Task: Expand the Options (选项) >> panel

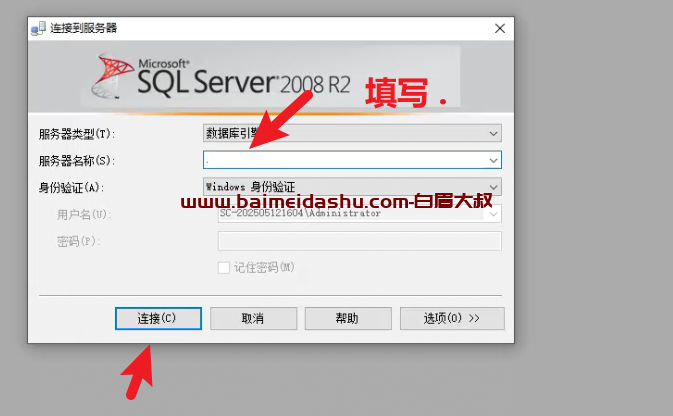Action: 452,318
